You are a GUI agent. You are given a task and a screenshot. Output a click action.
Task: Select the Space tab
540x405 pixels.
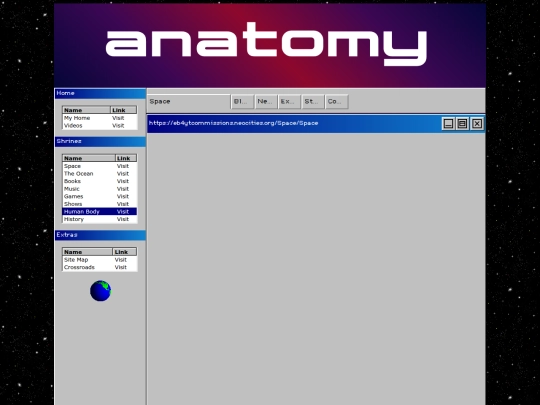tap(189, 102)
